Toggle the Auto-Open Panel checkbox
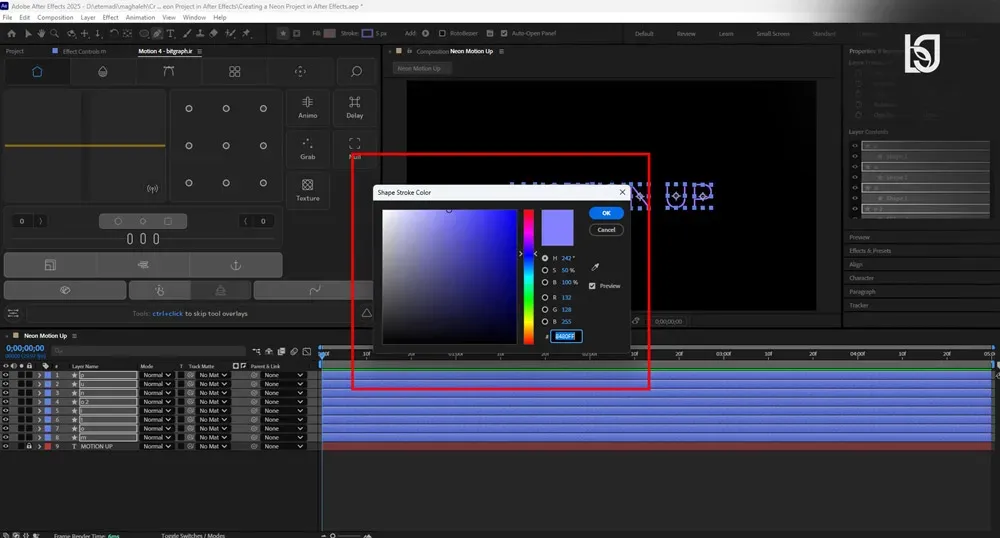Screen dimensions: 1000x538 pos(504,33)
